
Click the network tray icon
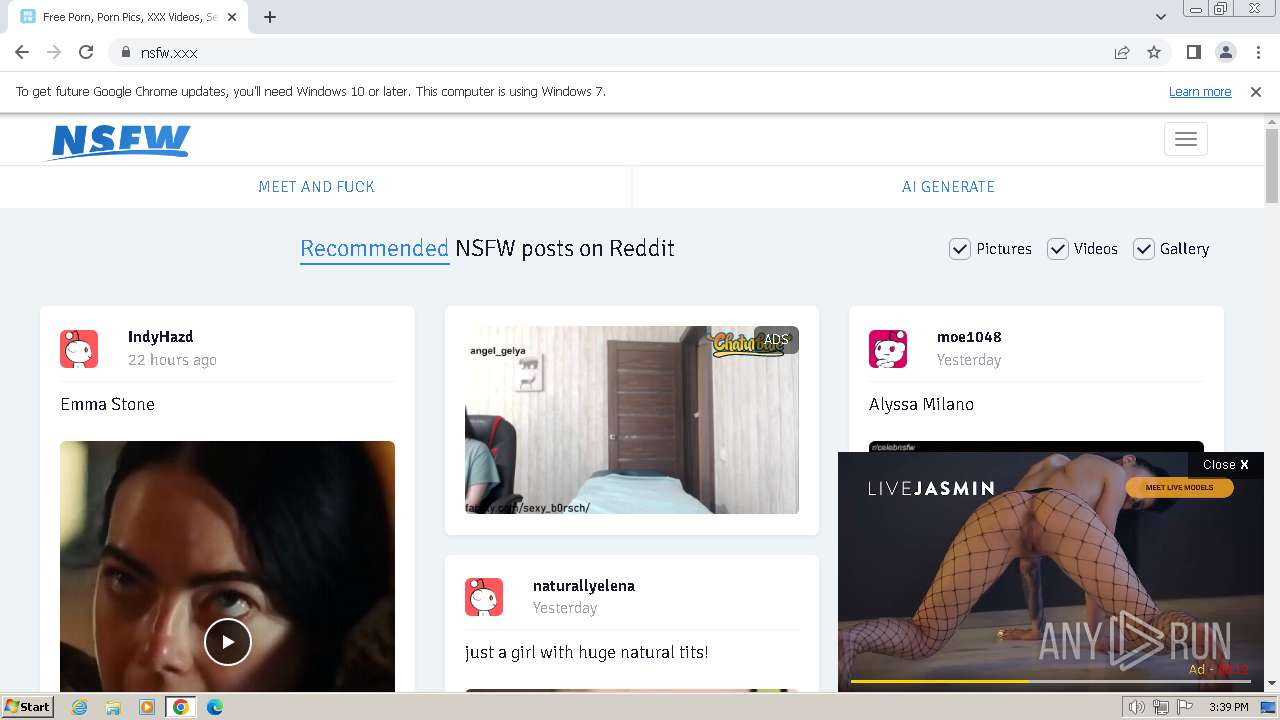click(x=1161, y=707)
